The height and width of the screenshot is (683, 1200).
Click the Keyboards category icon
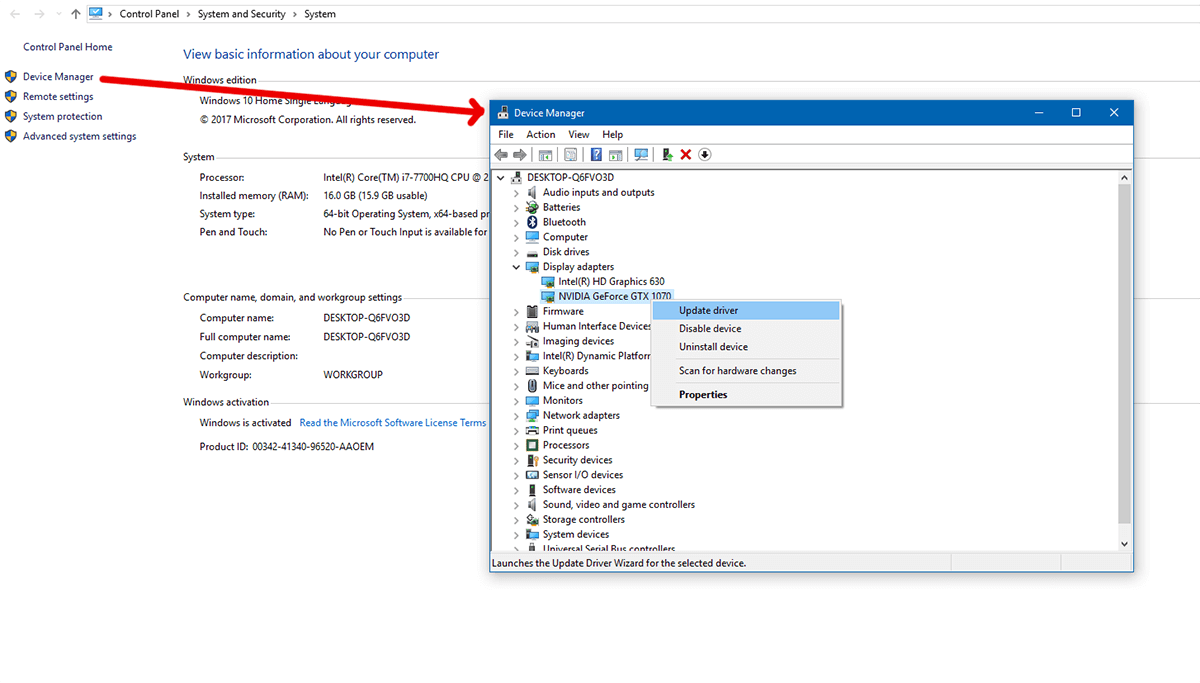pyautogui.click(x=532, y=371)
